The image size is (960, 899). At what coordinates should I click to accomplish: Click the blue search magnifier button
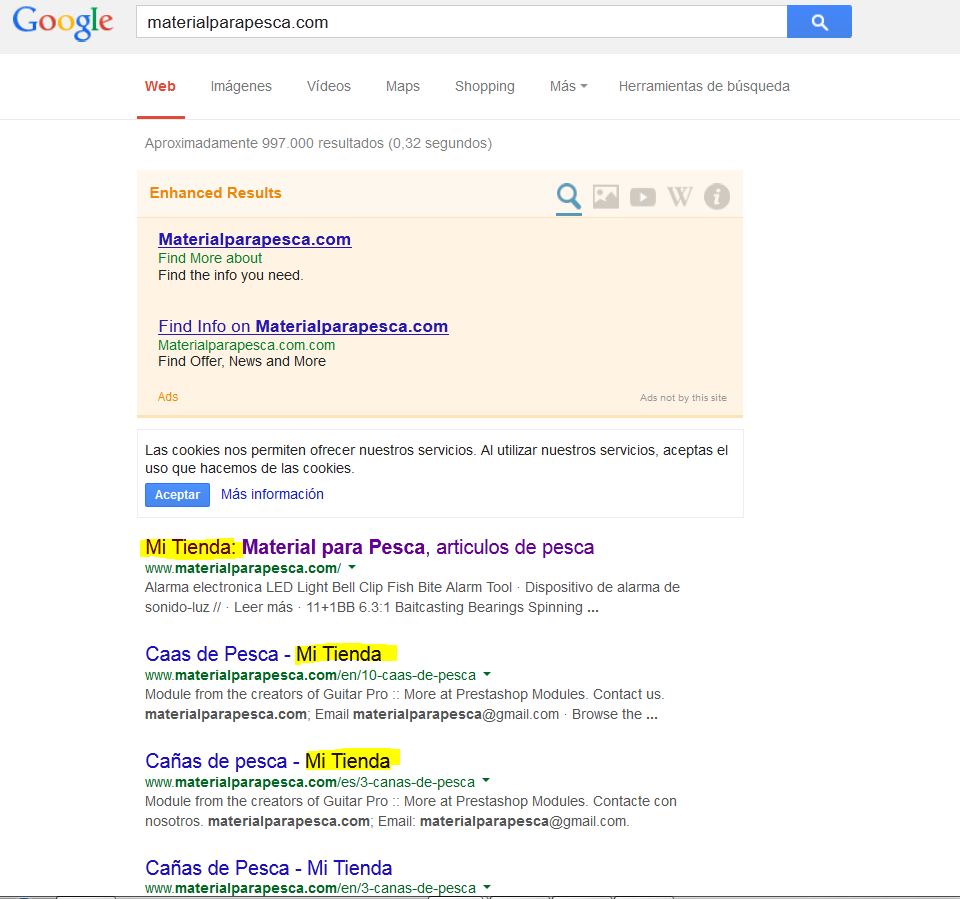pos(819,22)
